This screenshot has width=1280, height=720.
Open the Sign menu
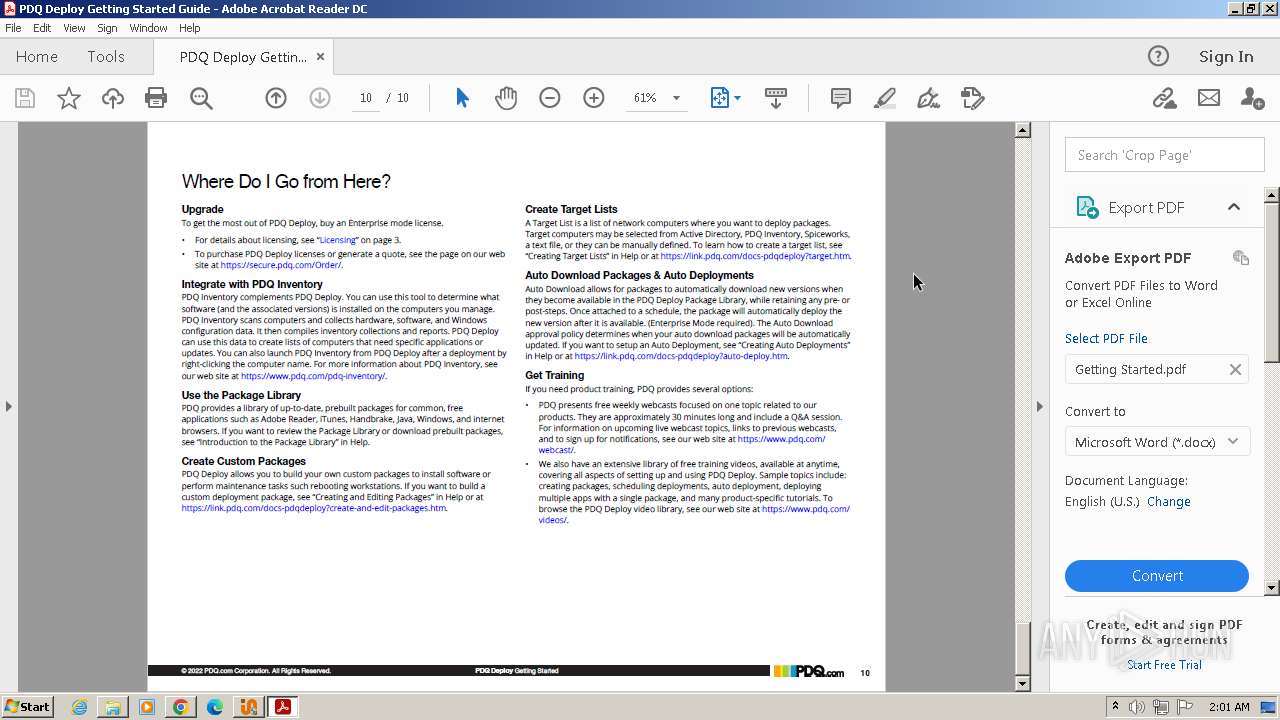[x=107, y=28]
